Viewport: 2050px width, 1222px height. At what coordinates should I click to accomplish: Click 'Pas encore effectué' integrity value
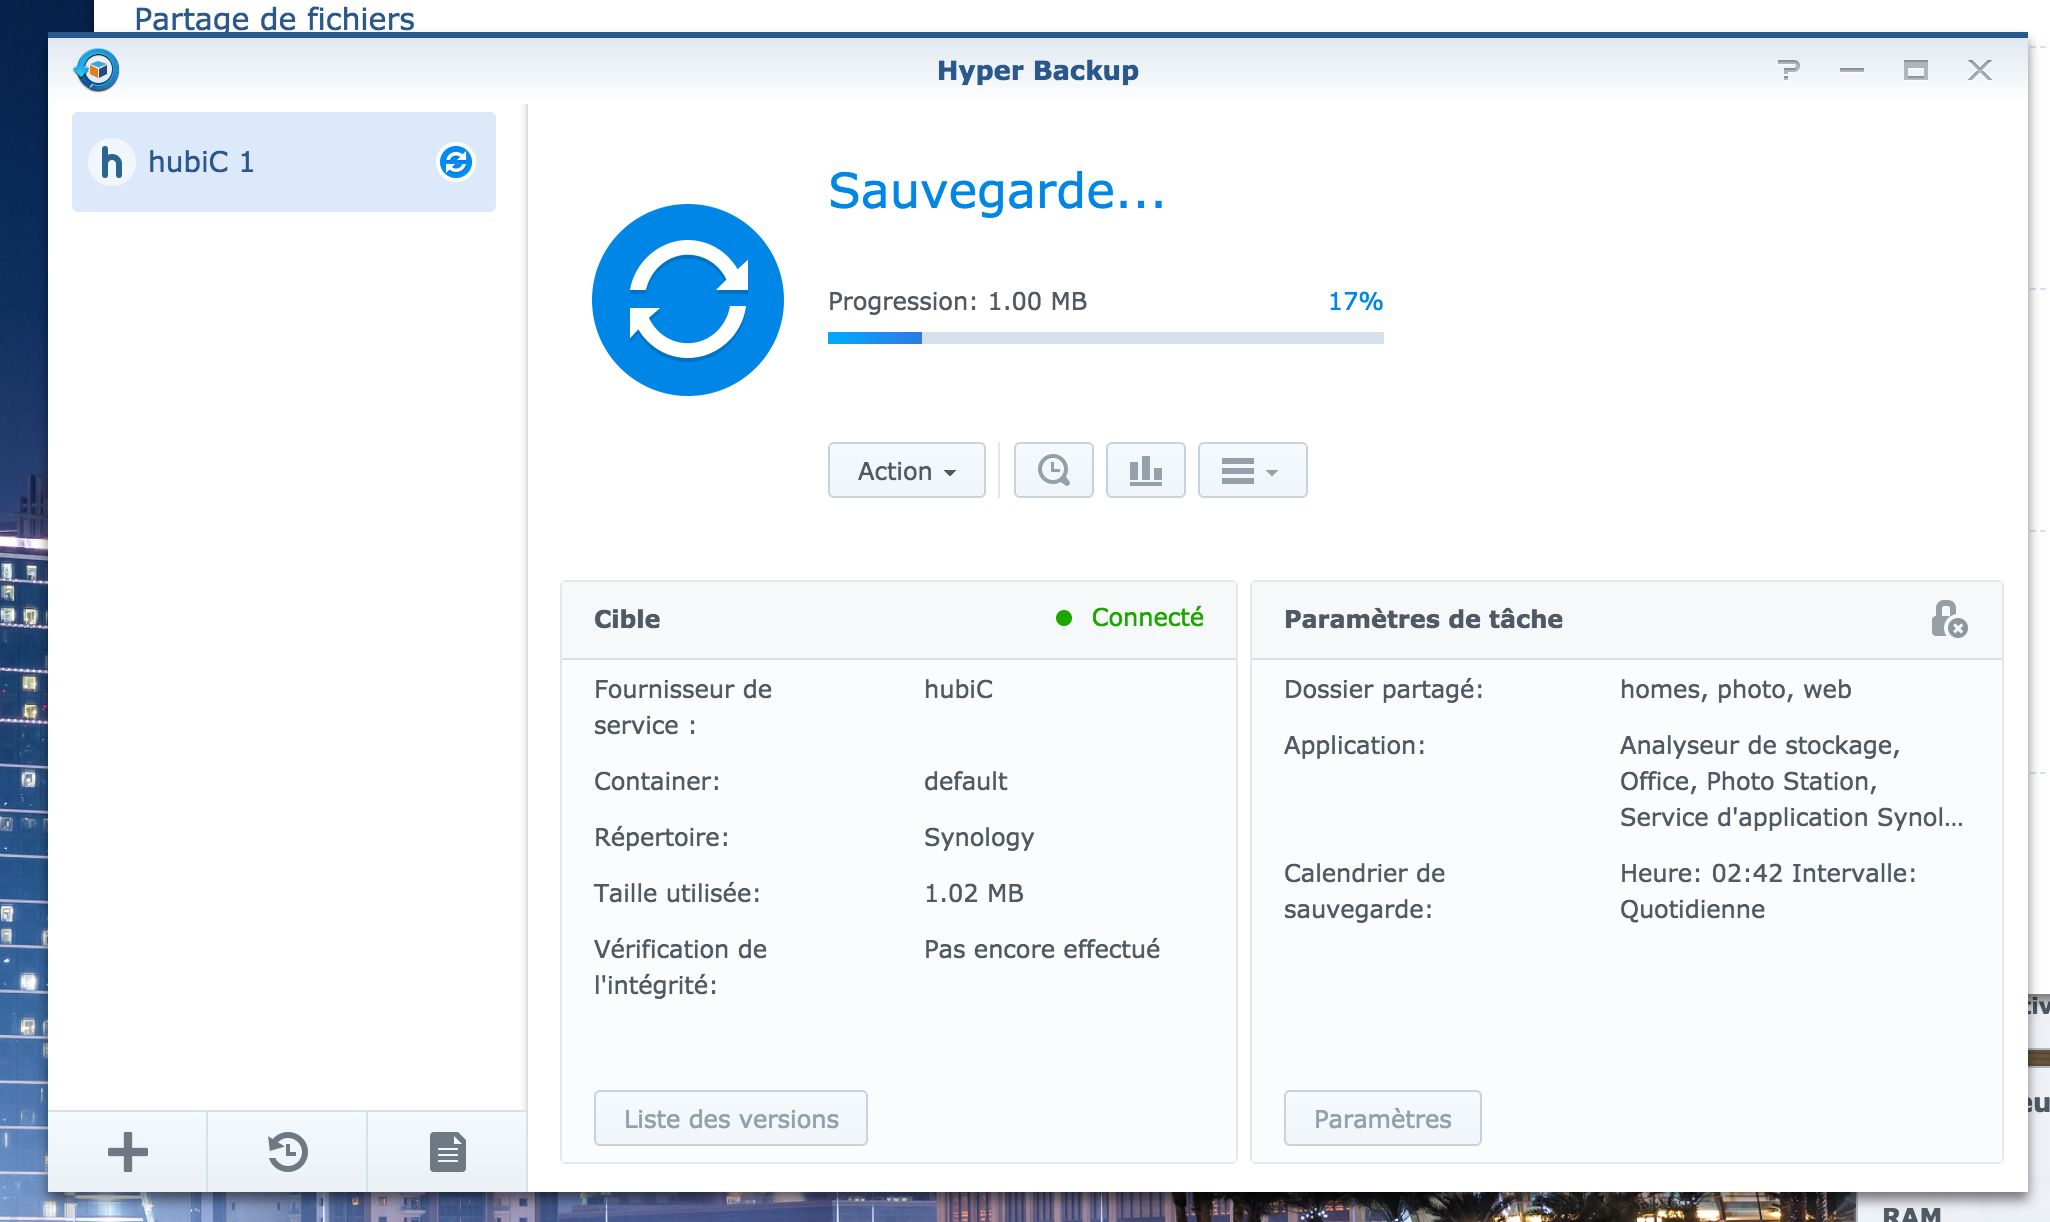click(1042, 949)
